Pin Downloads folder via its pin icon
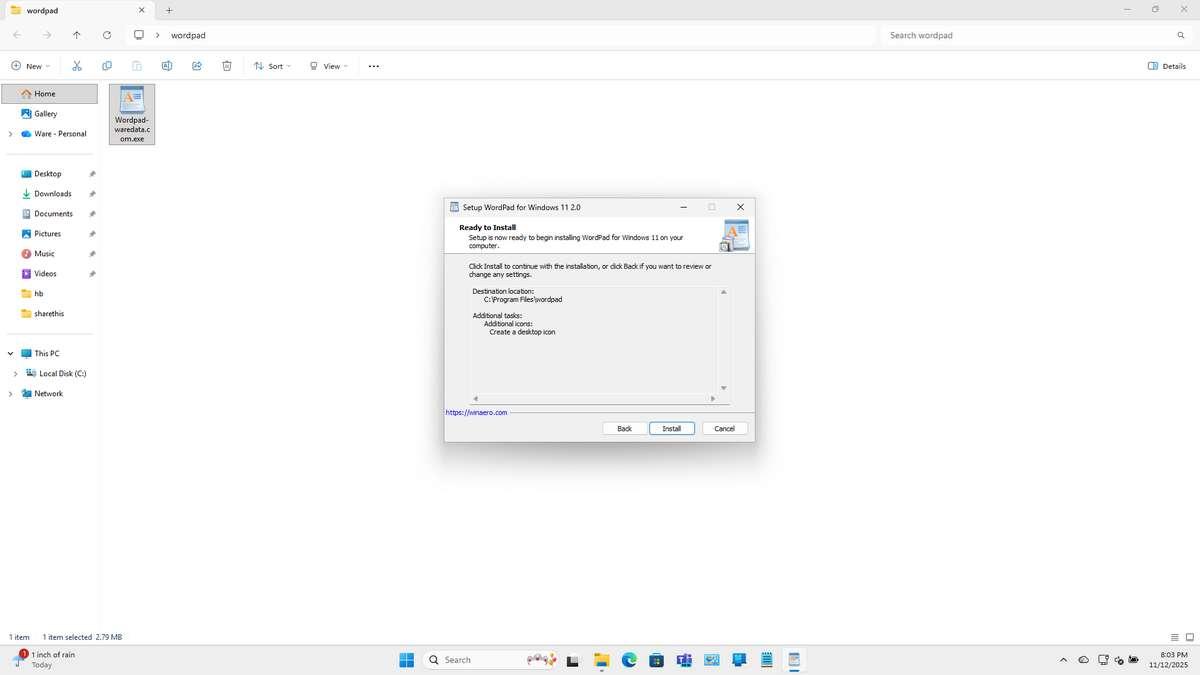This screenshot has height=675, width=1200. (x=91, y=193)
